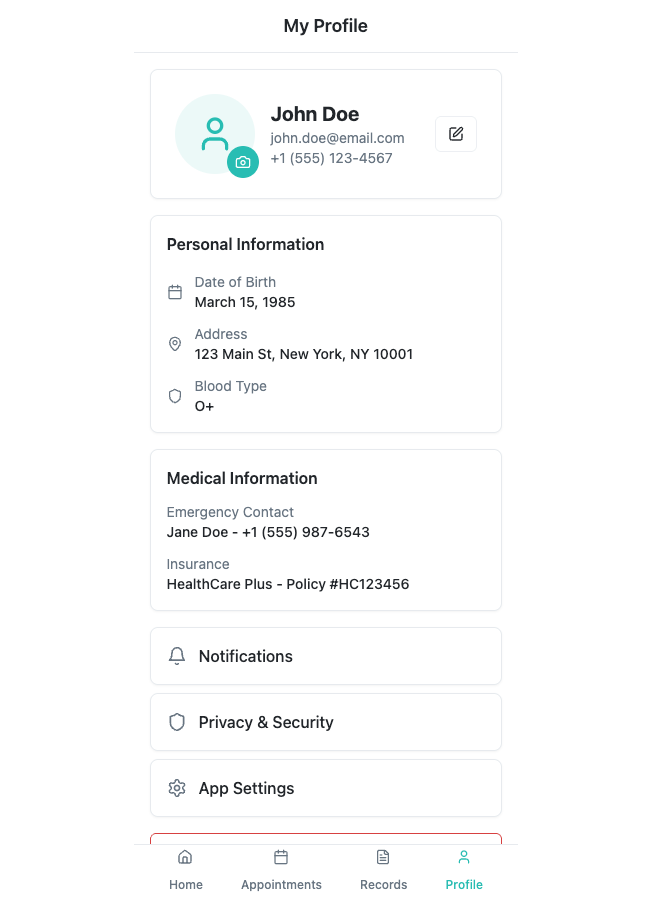
Task: Open the App Settings row
Action: pyautogui.click(x=326, y=788)
